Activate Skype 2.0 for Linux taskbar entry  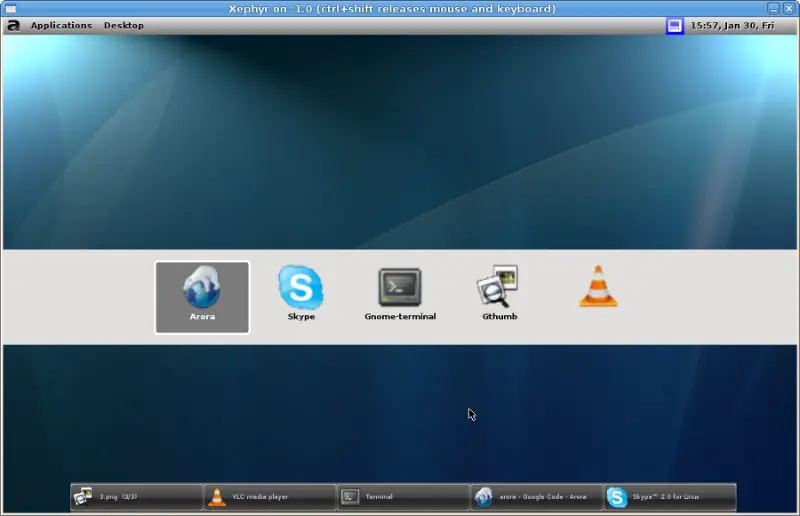coord(669,497)
